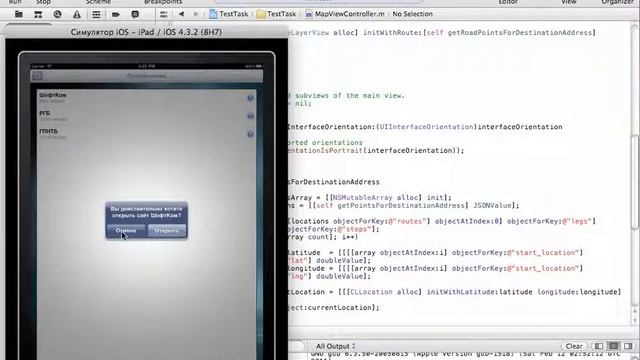Go forward in editor history
The height and width of the screenshot is (360, 640).
point(196,14)
